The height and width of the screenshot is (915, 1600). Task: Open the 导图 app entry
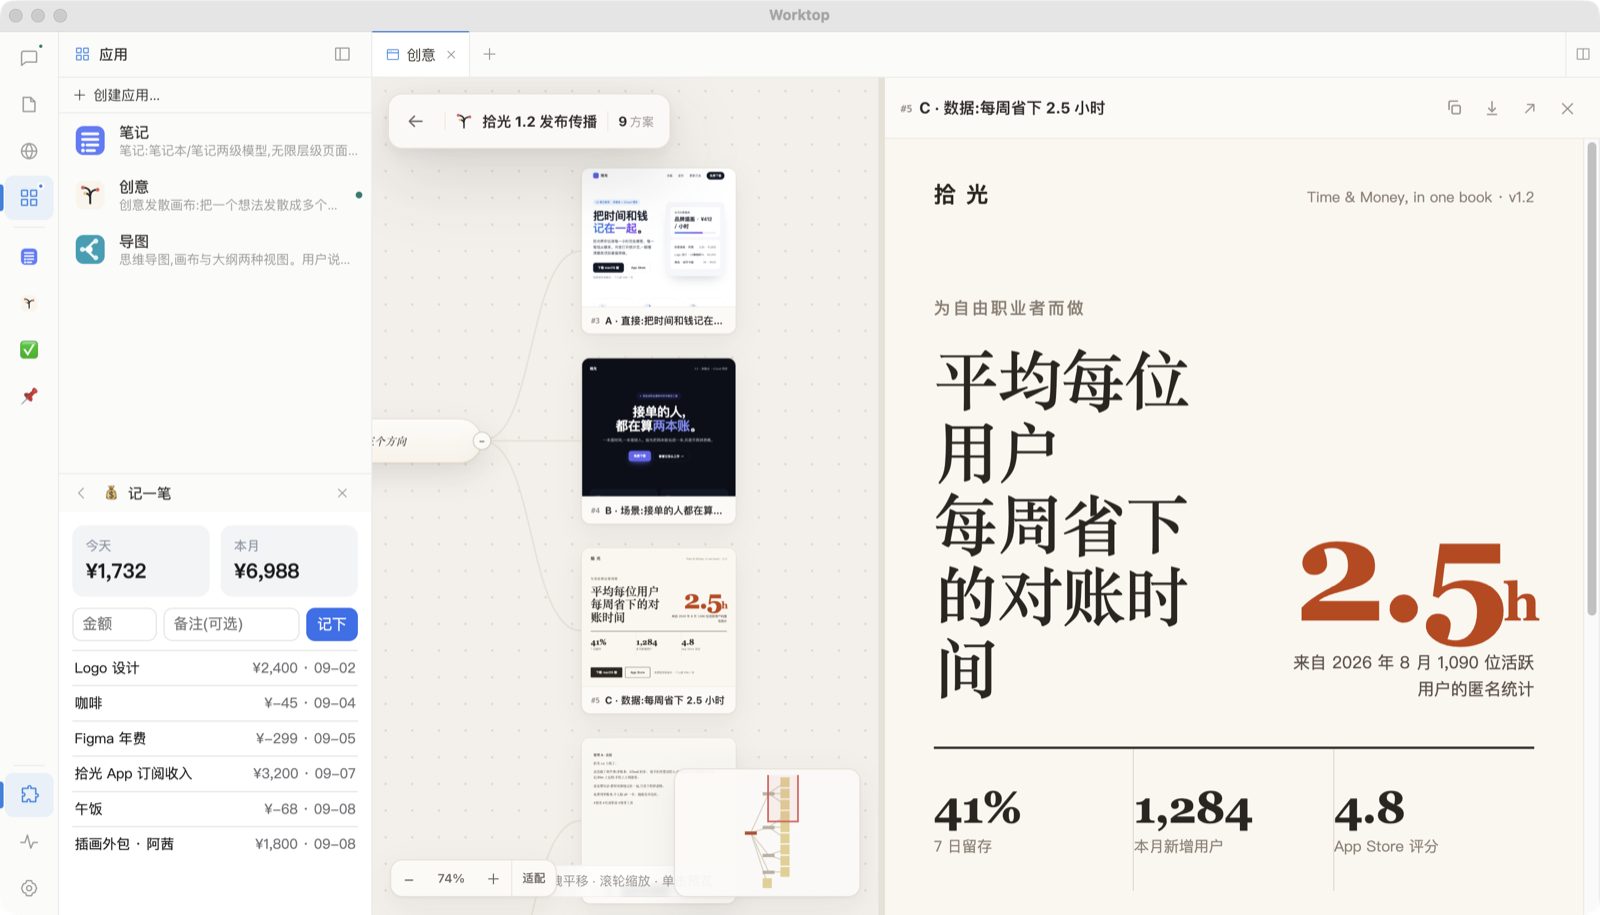(x=215, y=249)
